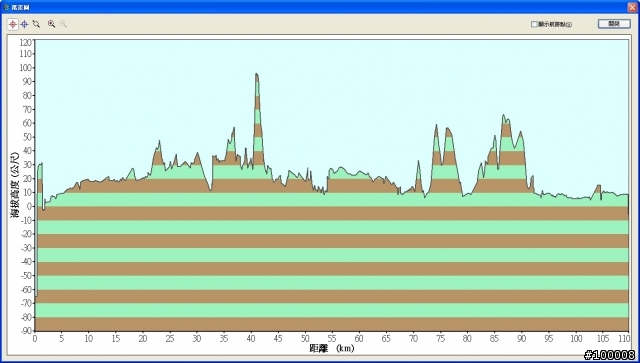This screenshot has height=363, width=640.
Task: Click the 0 label on elevation axis
Action: 29,207
